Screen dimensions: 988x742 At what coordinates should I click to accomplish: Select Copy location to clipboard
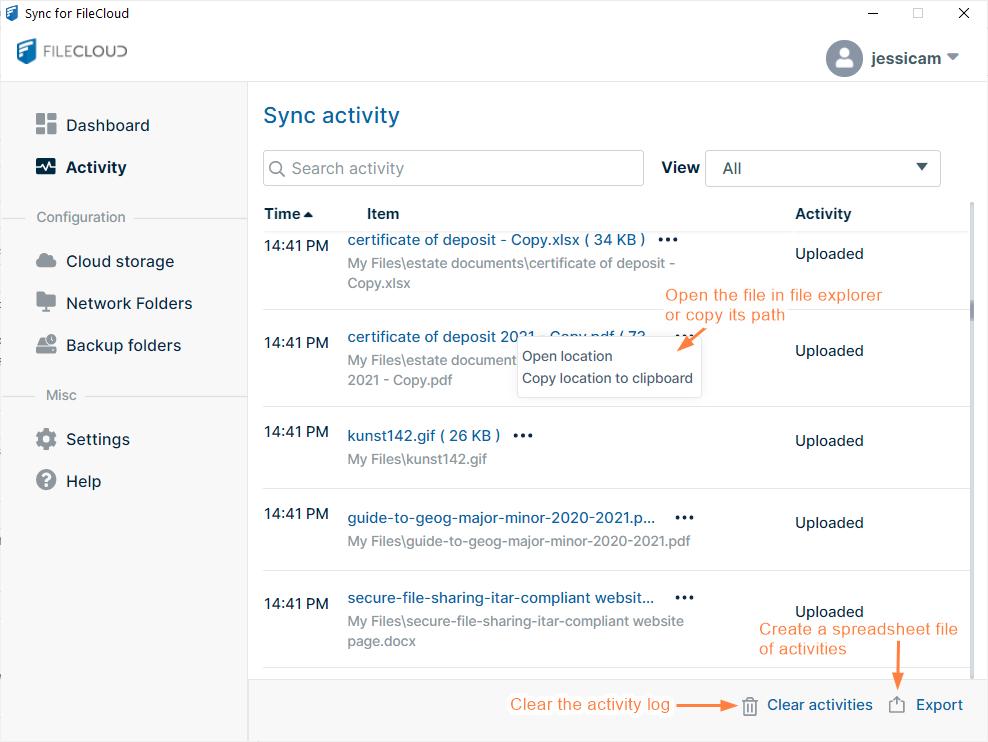tap(607, 378)
